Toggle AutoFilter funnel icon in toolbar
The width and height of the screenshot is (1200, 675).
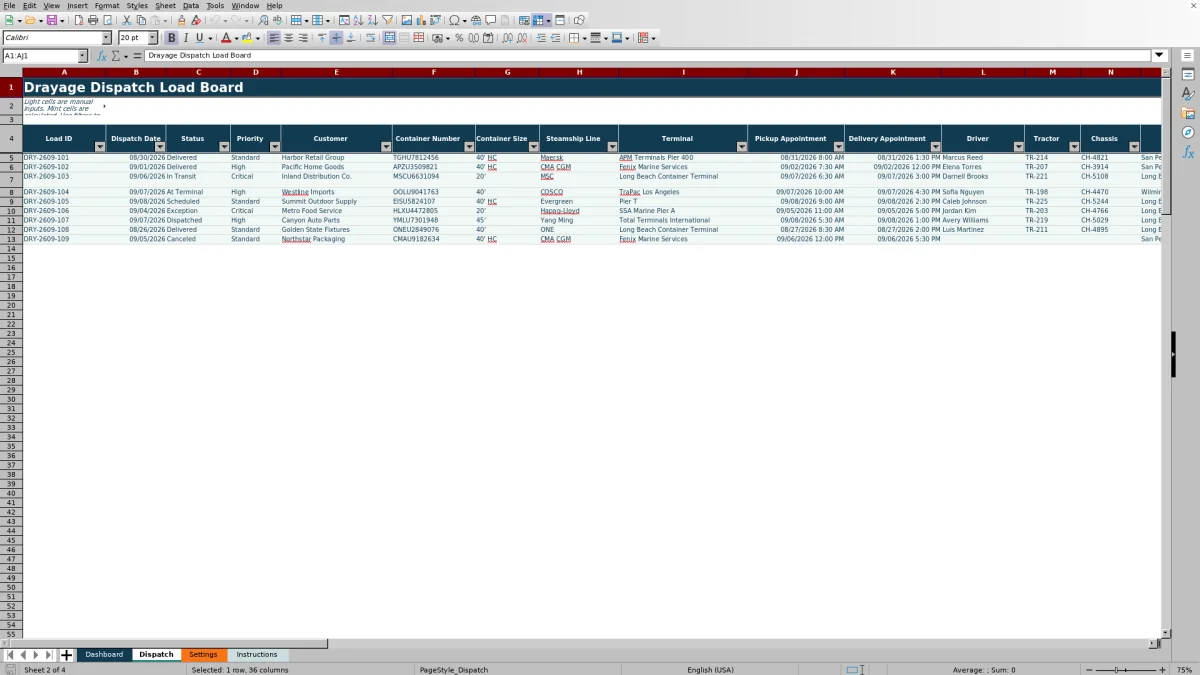[387, 20]
